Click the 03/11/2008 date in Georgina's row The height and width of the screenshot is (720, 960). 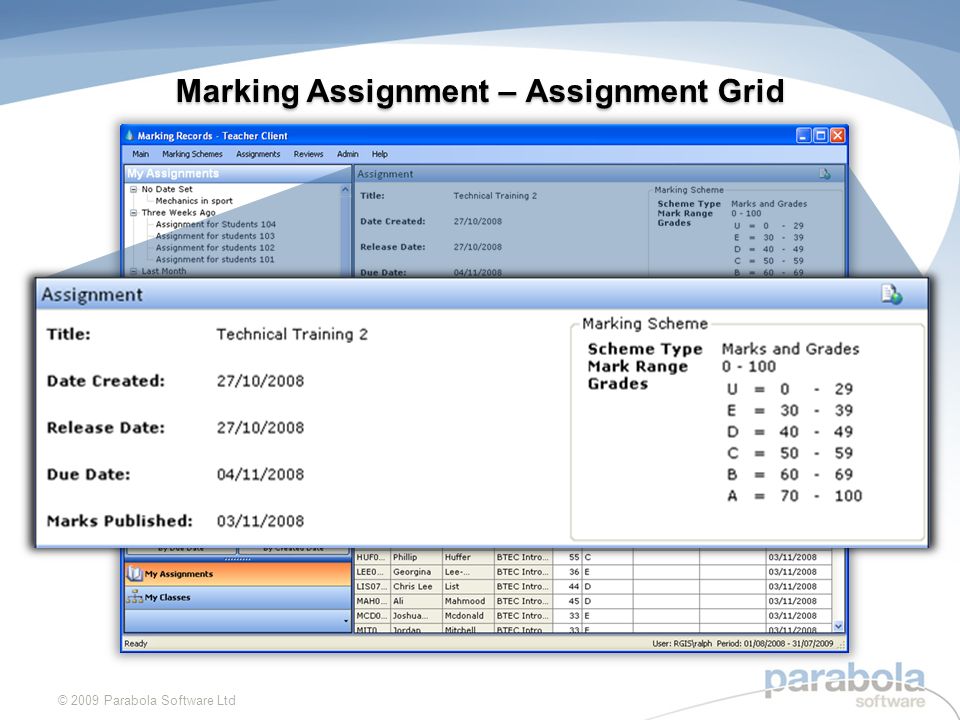point(799,572)
